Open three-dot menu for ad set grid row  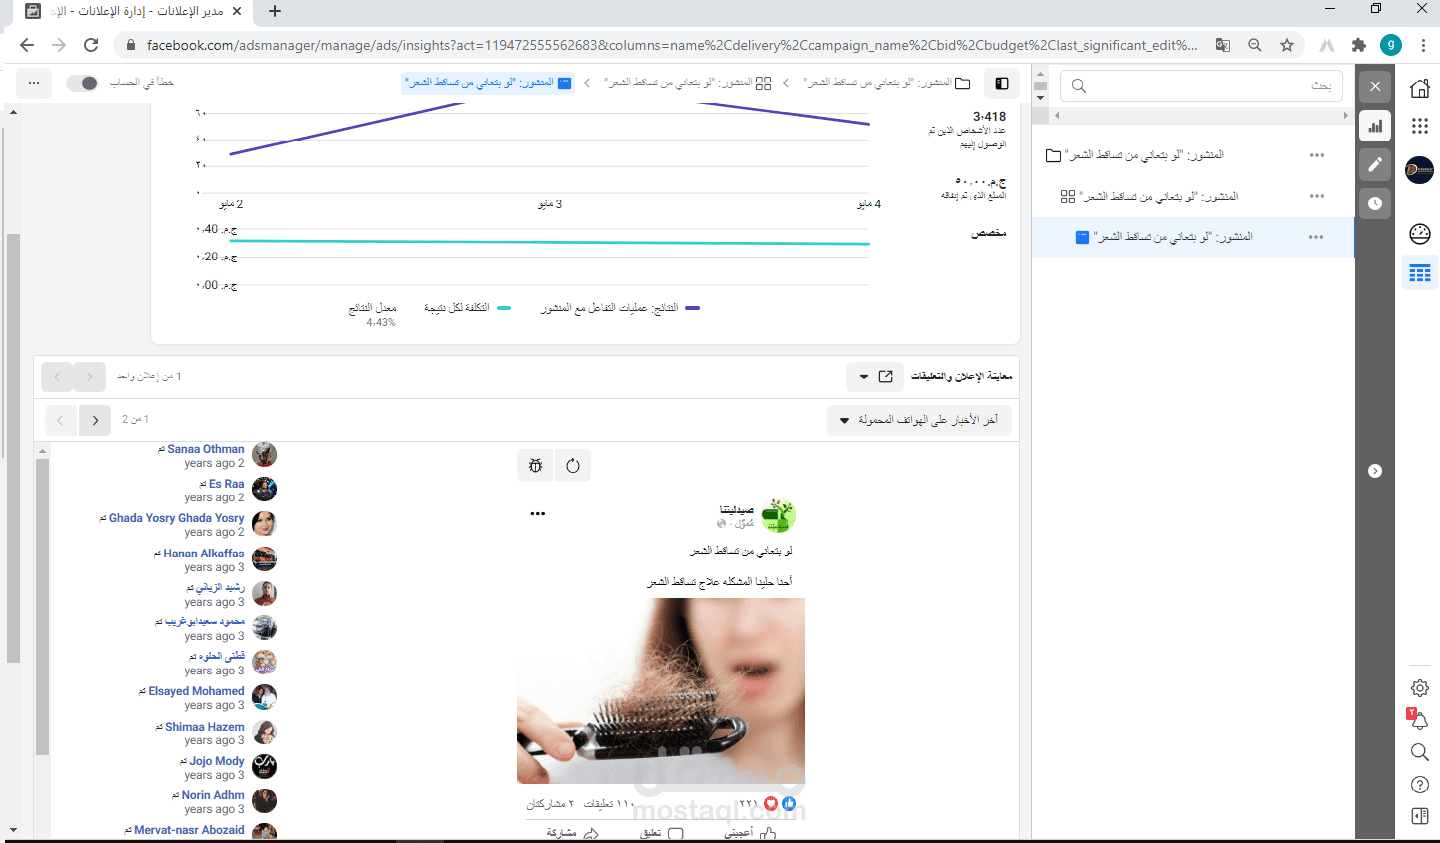(x=1317, y=196)
